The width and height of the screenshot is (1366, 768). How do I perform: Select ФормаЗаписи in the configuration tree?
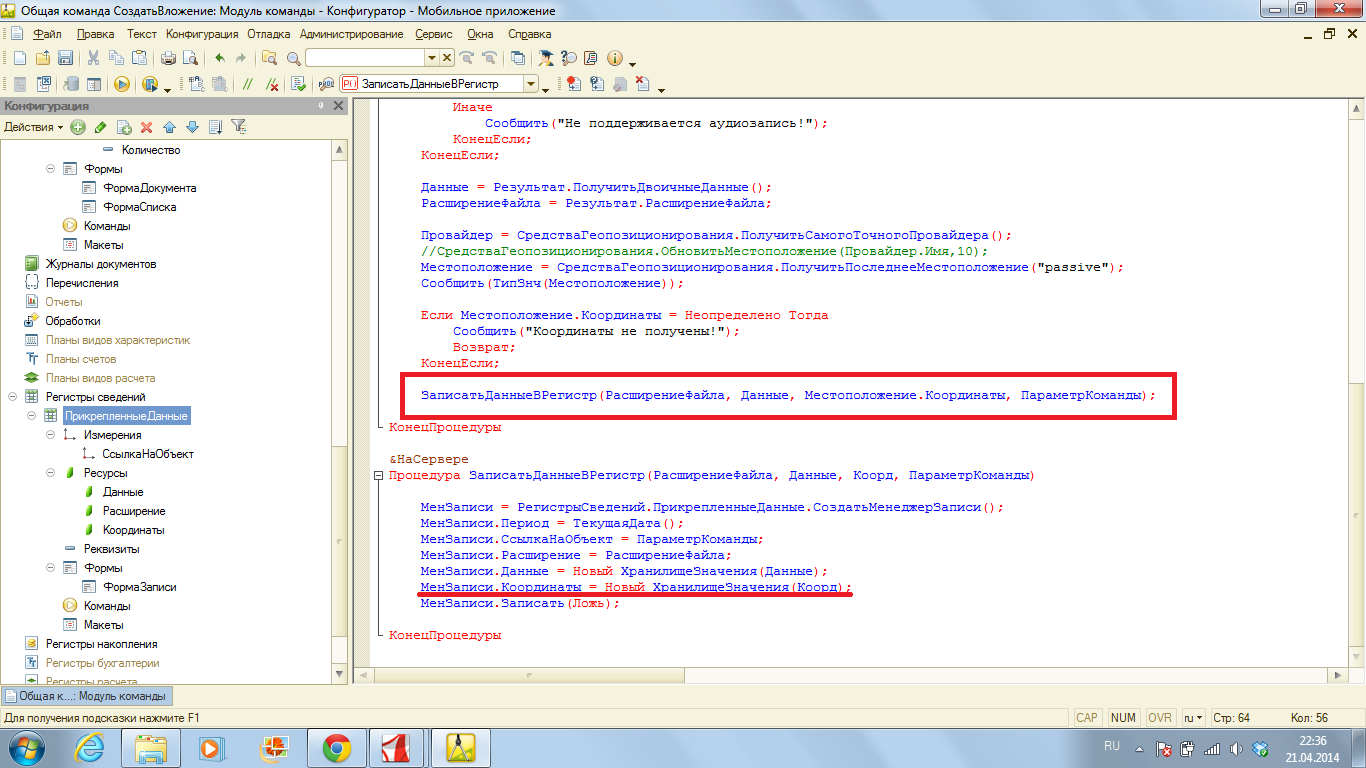point(139,587)
